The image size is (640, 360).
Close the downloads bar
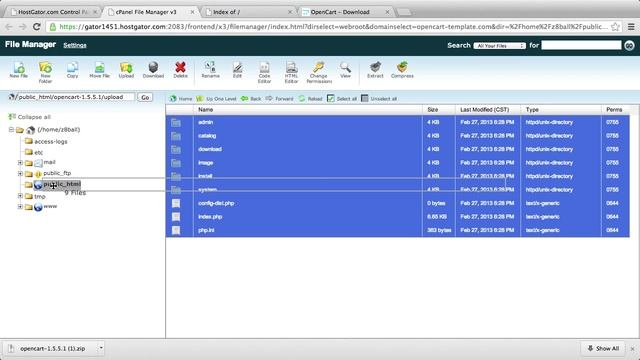pyautogui.click(x=632, y=349)
